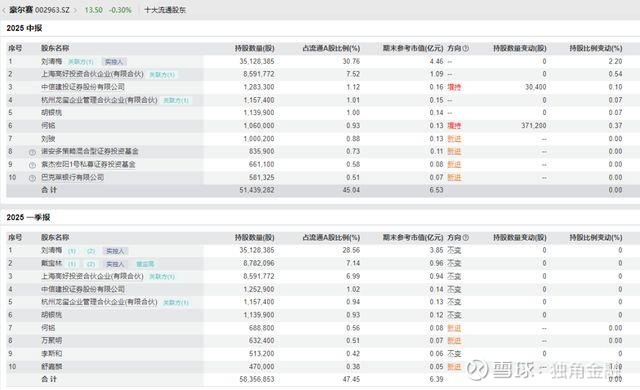This screenshot has width=640, height=390.
Task: Click shareholder 中信建投证券股份有限公司 in 2025 中报
Action: 83,87
